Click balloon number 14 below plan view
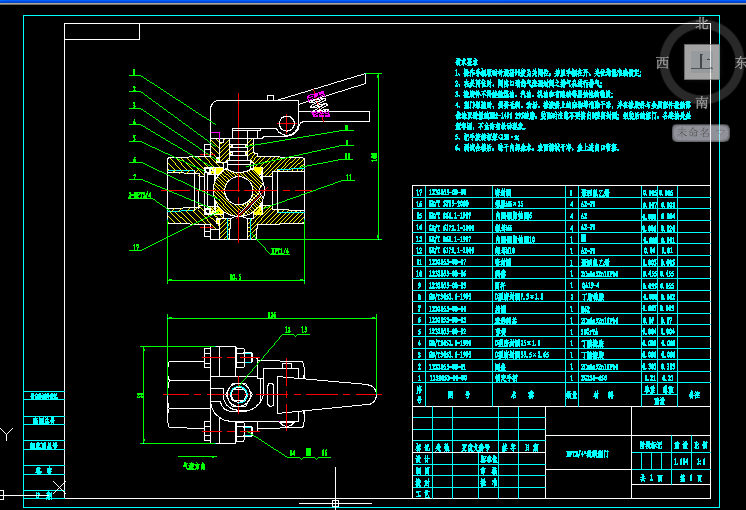The image size is (746, 510). coord(292,453)
